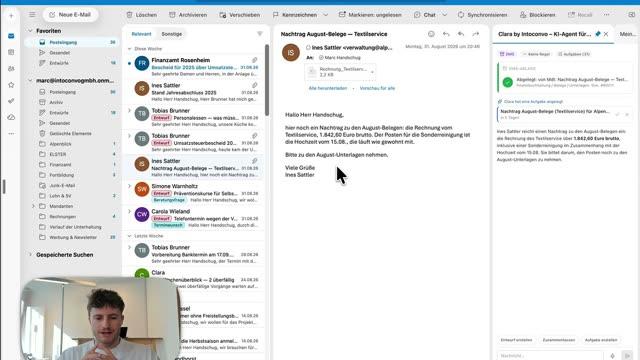Viewport: 640px width, 360px height.
Task: Close the Clara by Intoconvo panel
Action: [606, 34]
